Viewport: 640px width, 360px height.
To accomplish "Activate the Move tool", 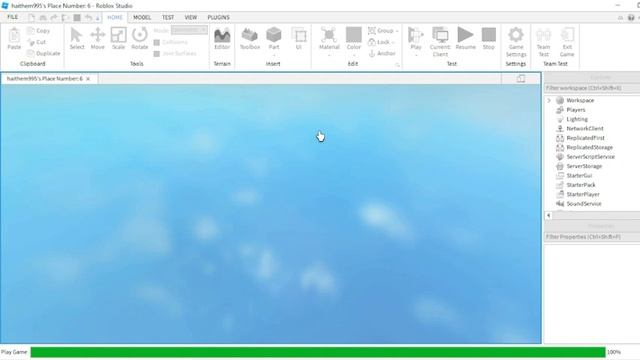I will point(98,38).
